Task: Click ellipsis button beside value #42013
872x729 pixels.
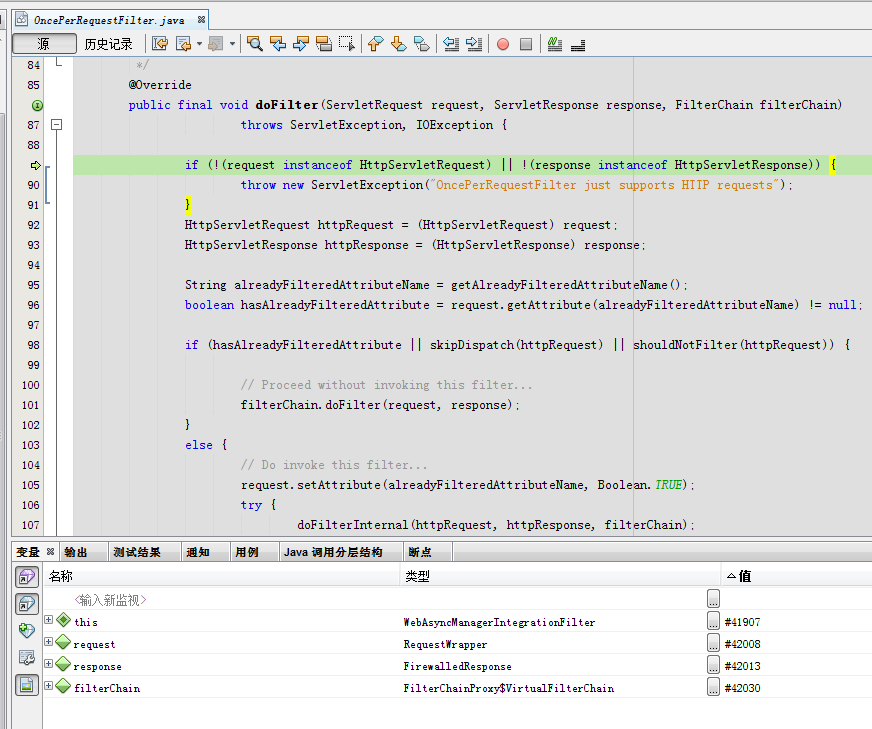Action: (714, 664)
